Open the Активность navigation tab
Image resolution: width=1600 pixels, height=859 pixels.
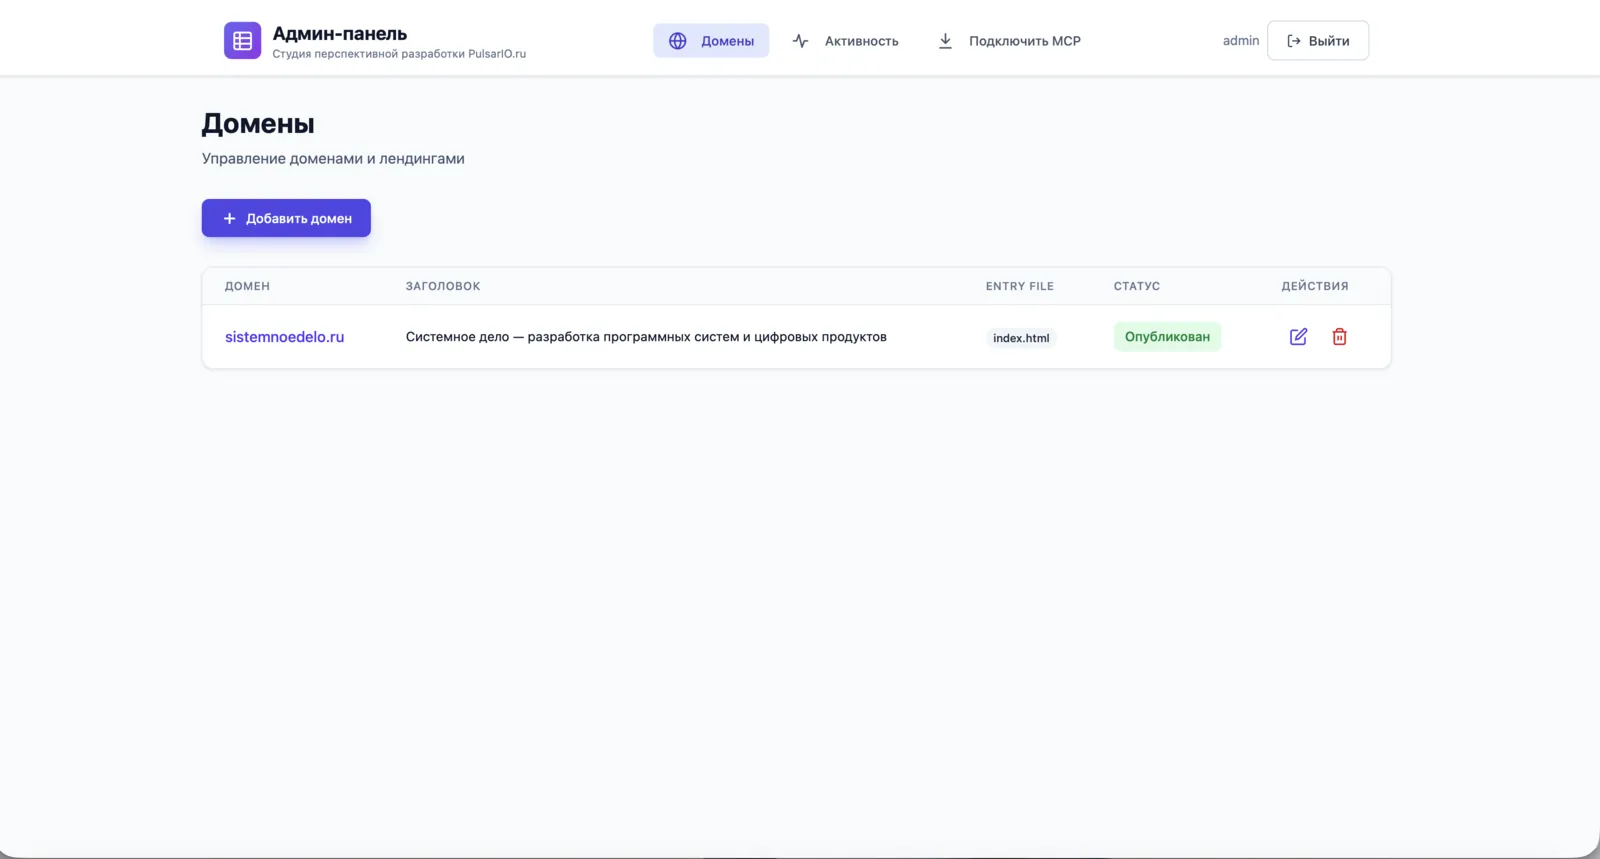[845, 41]
